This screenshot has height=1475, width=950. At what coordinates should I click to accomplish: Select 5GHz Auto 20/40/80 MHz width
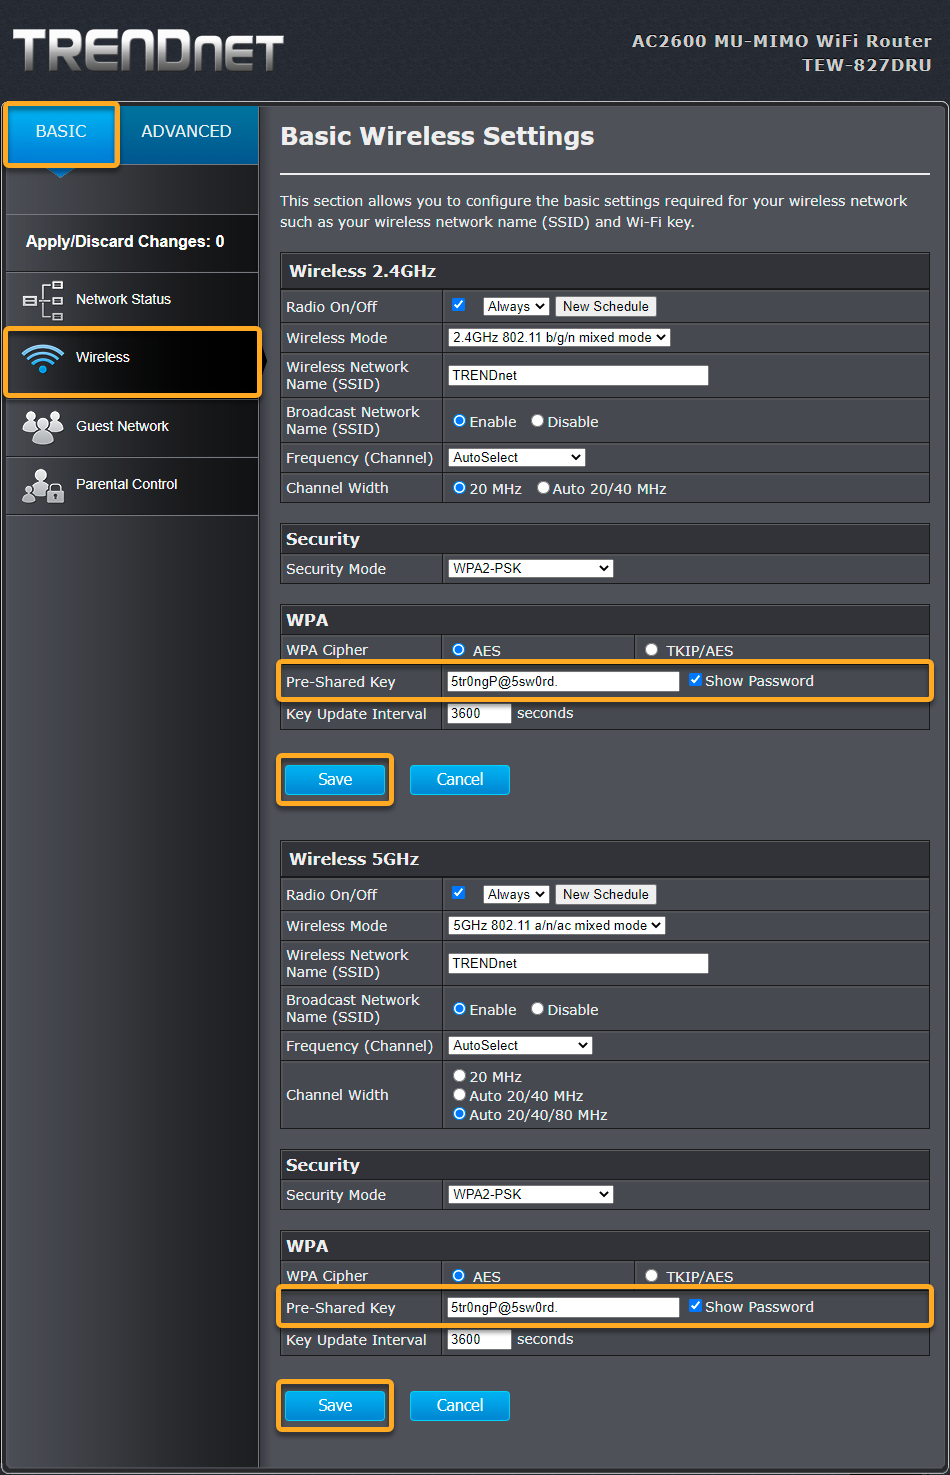pyautogui.click(x=460, y=1114)
